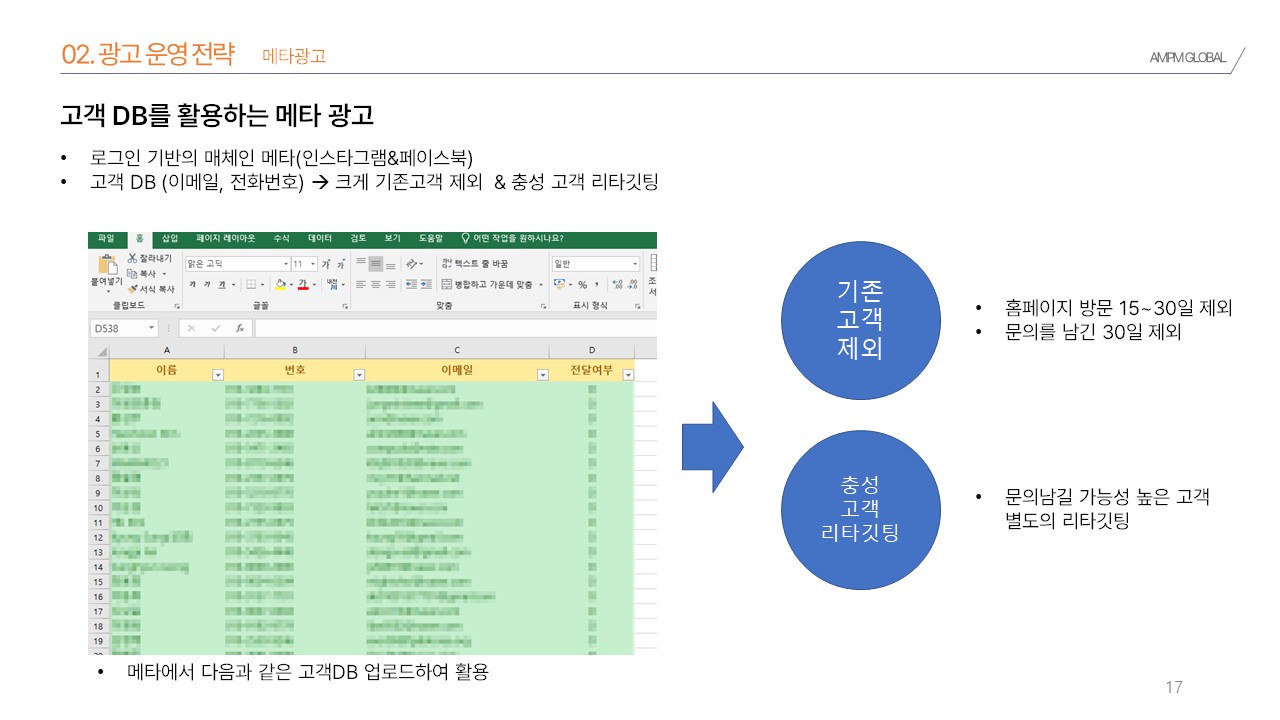Apply center horizontal alignment to cells

click(376, 284)
